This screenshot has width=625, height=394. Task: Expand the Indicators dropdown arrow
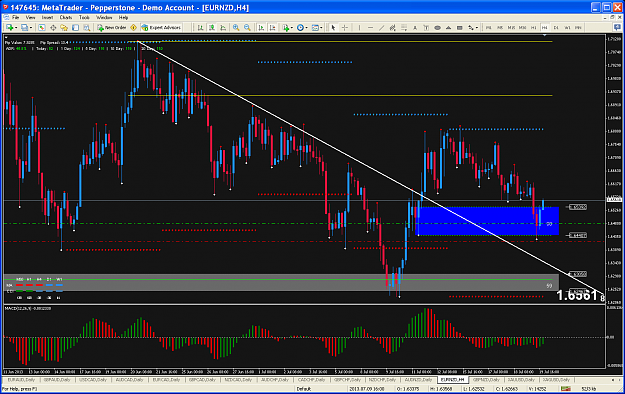tap(292, 28)
